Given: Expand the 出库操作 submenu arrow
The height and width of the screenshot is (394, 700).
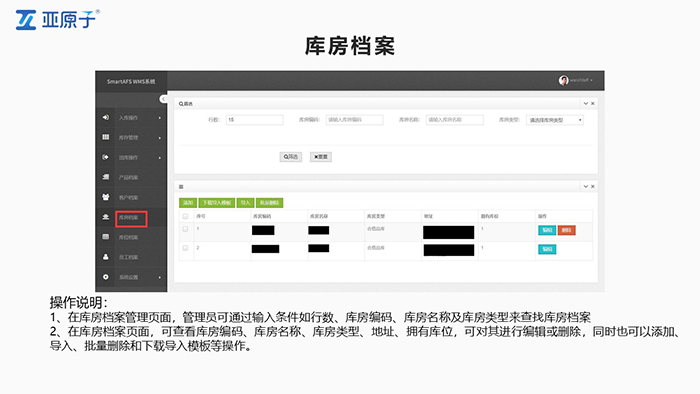Looking at the screenshot, I should (x=160, y=158).
